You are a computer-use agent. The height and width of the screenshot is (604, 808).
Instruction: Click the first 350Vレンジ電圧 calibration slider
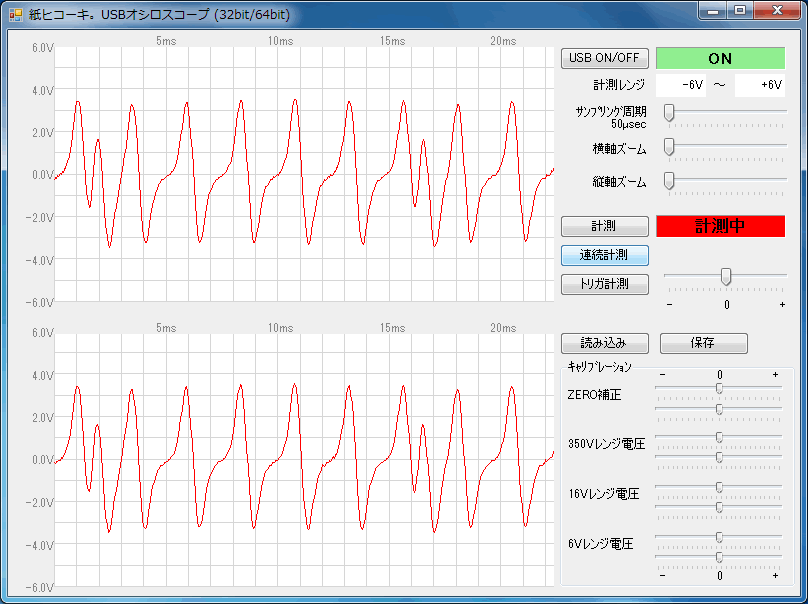coord(719,438)
